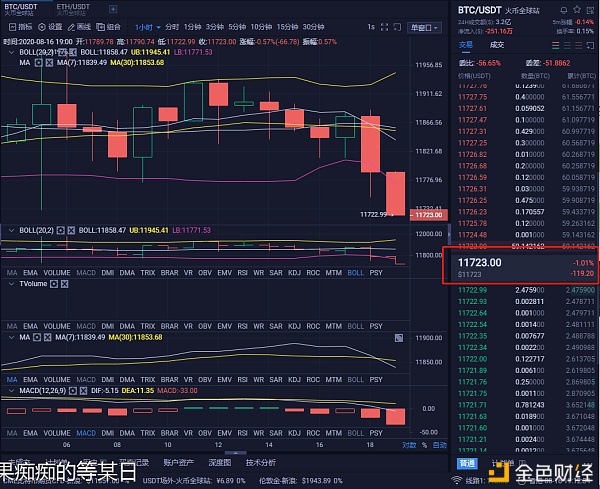Switch BOLL sub-panel to PSY indicator

click(376, 273)
